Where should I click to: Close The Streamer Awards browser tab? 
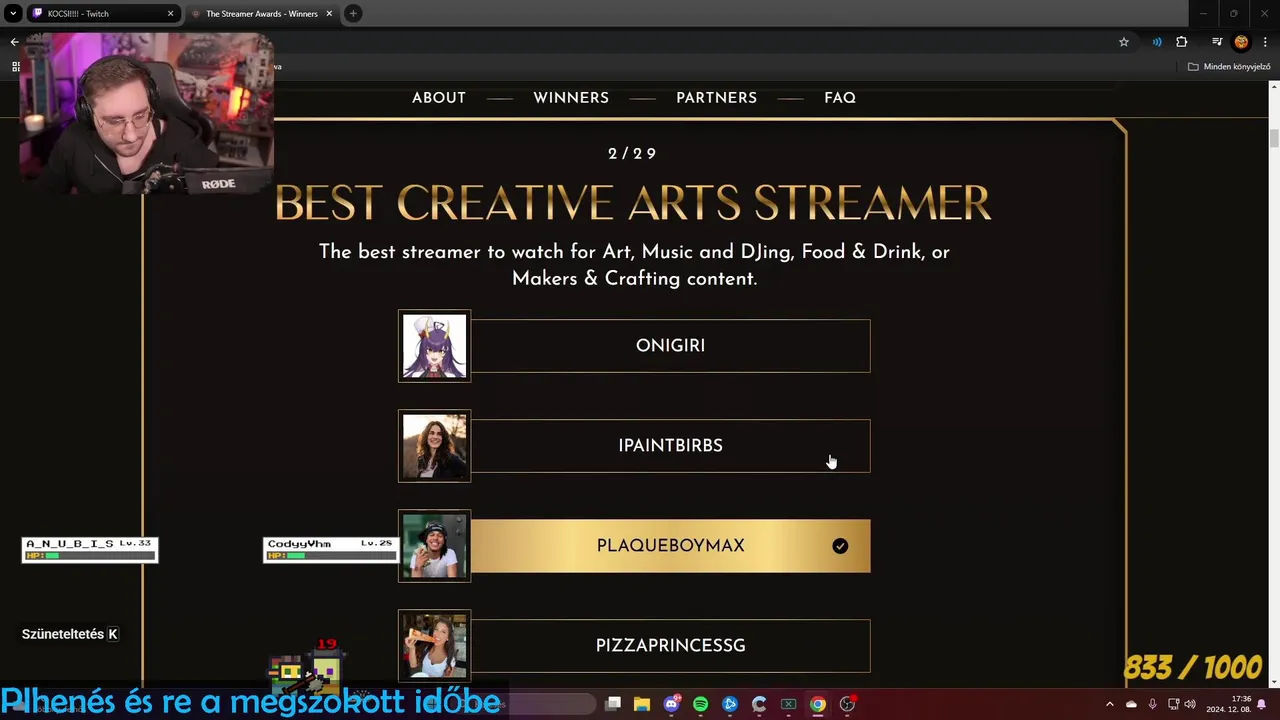click(329, 14)
